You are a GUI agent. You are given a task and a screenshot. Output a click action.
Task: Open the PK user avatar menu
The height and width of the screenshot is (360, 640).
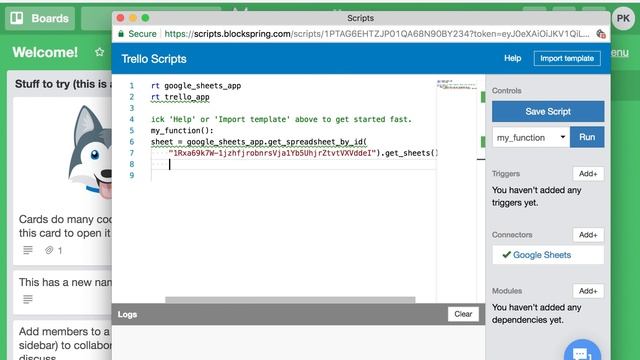tap(623, 18)
